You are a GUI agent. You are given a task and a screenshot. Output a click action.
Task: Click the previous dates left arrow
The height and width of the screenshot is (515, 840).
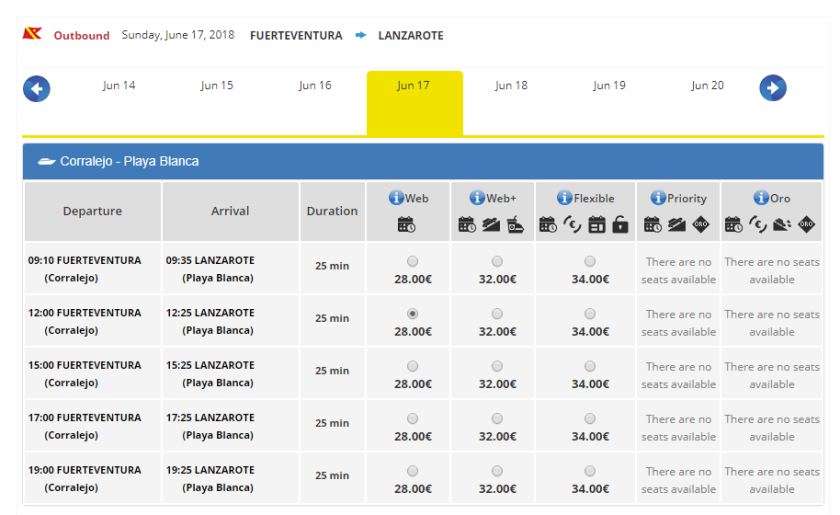pos(37,89)
